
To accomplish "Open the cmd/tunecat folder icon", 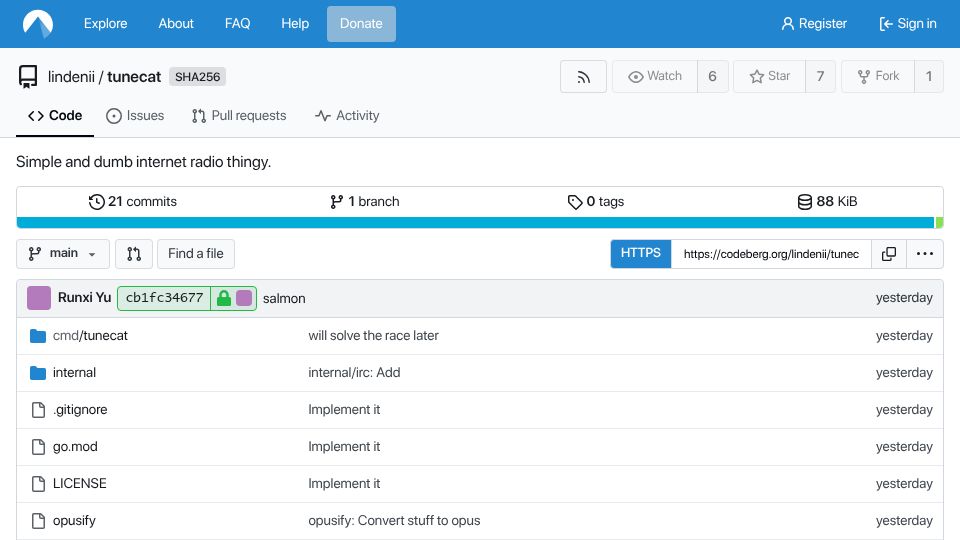I will pos(38,336).
